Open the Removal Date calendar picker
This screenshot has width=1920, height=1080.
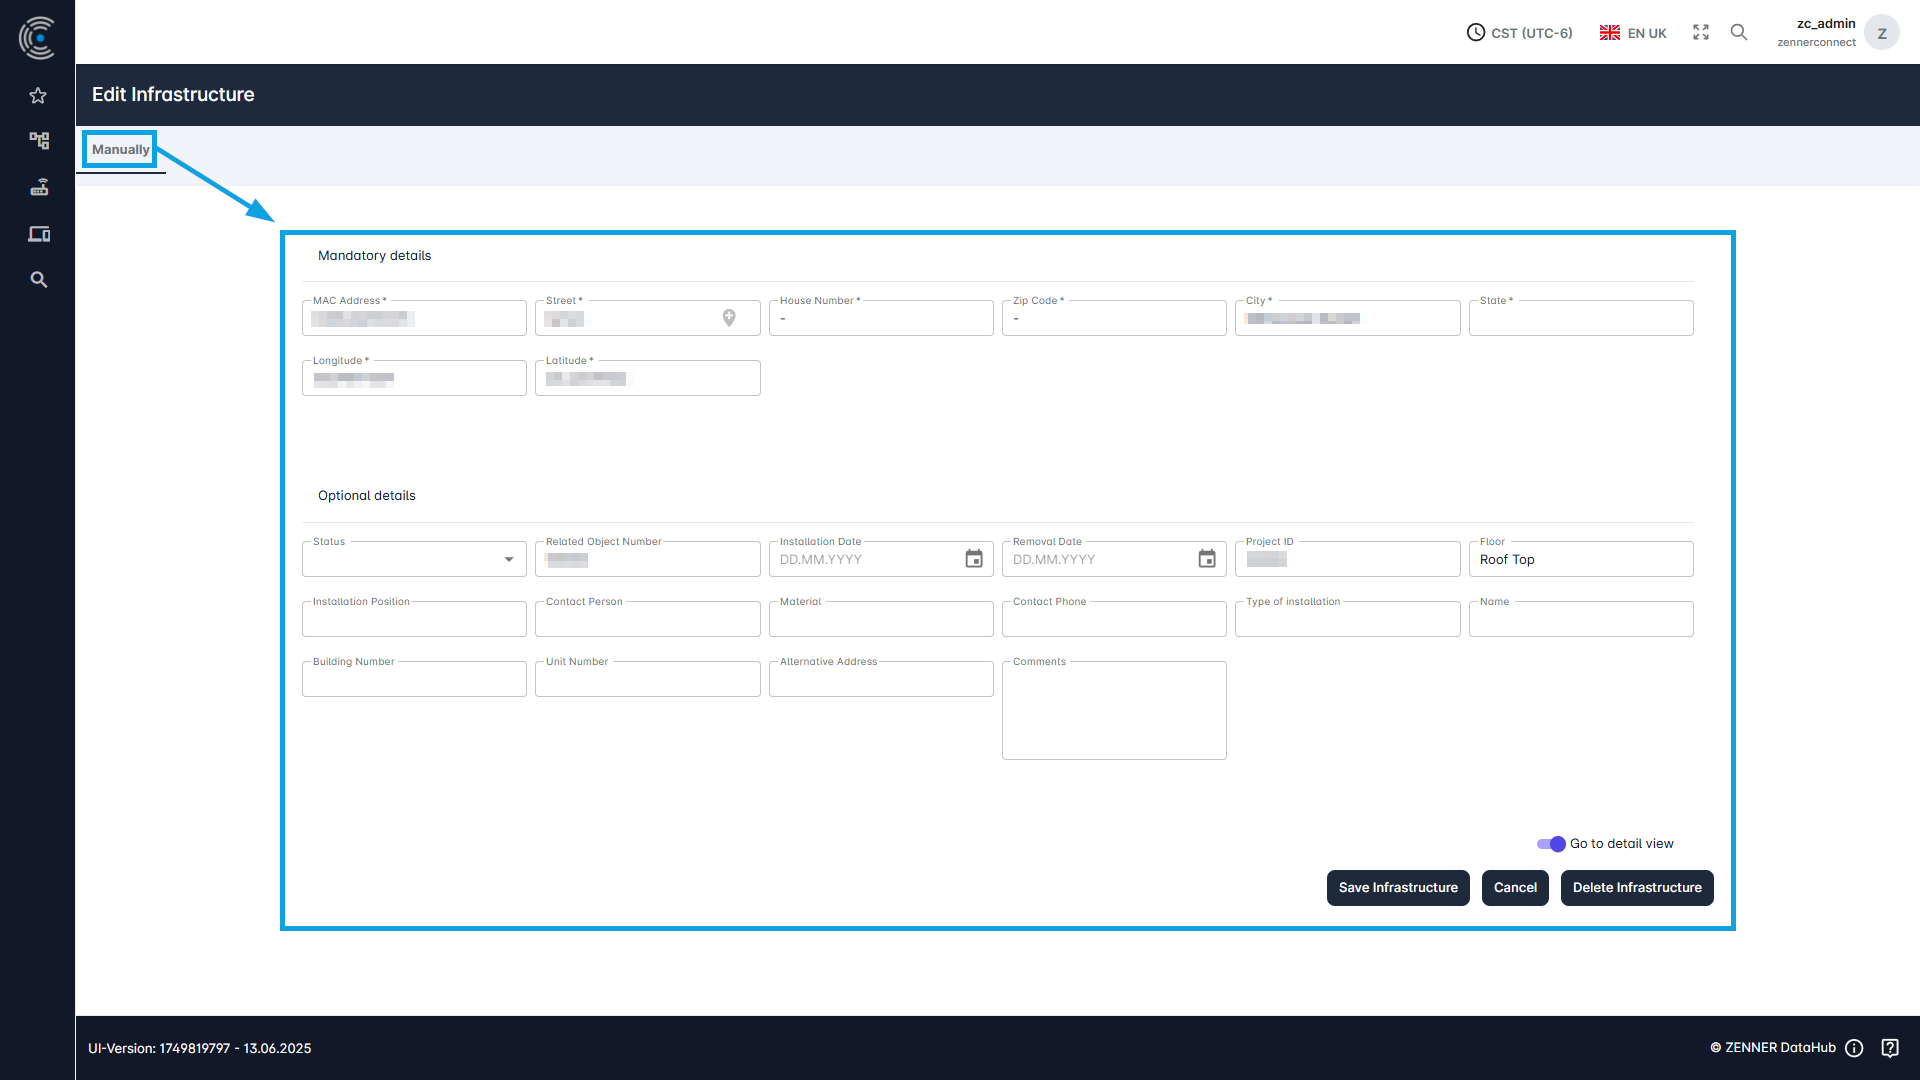click(1206, 559)
